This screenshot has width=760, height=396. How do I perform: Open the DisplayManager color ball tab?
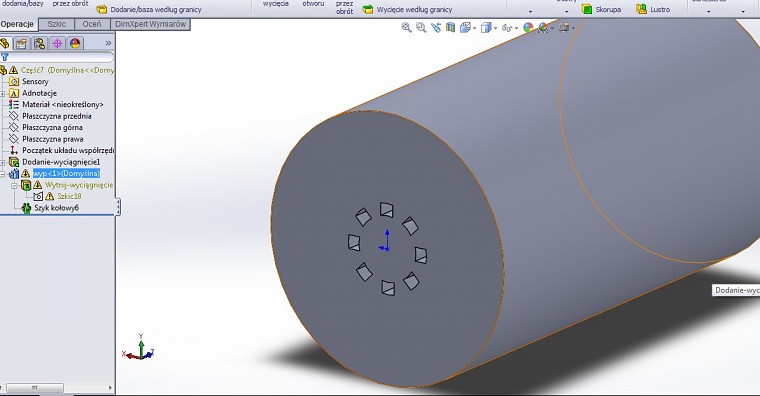(x=75, y=44)
